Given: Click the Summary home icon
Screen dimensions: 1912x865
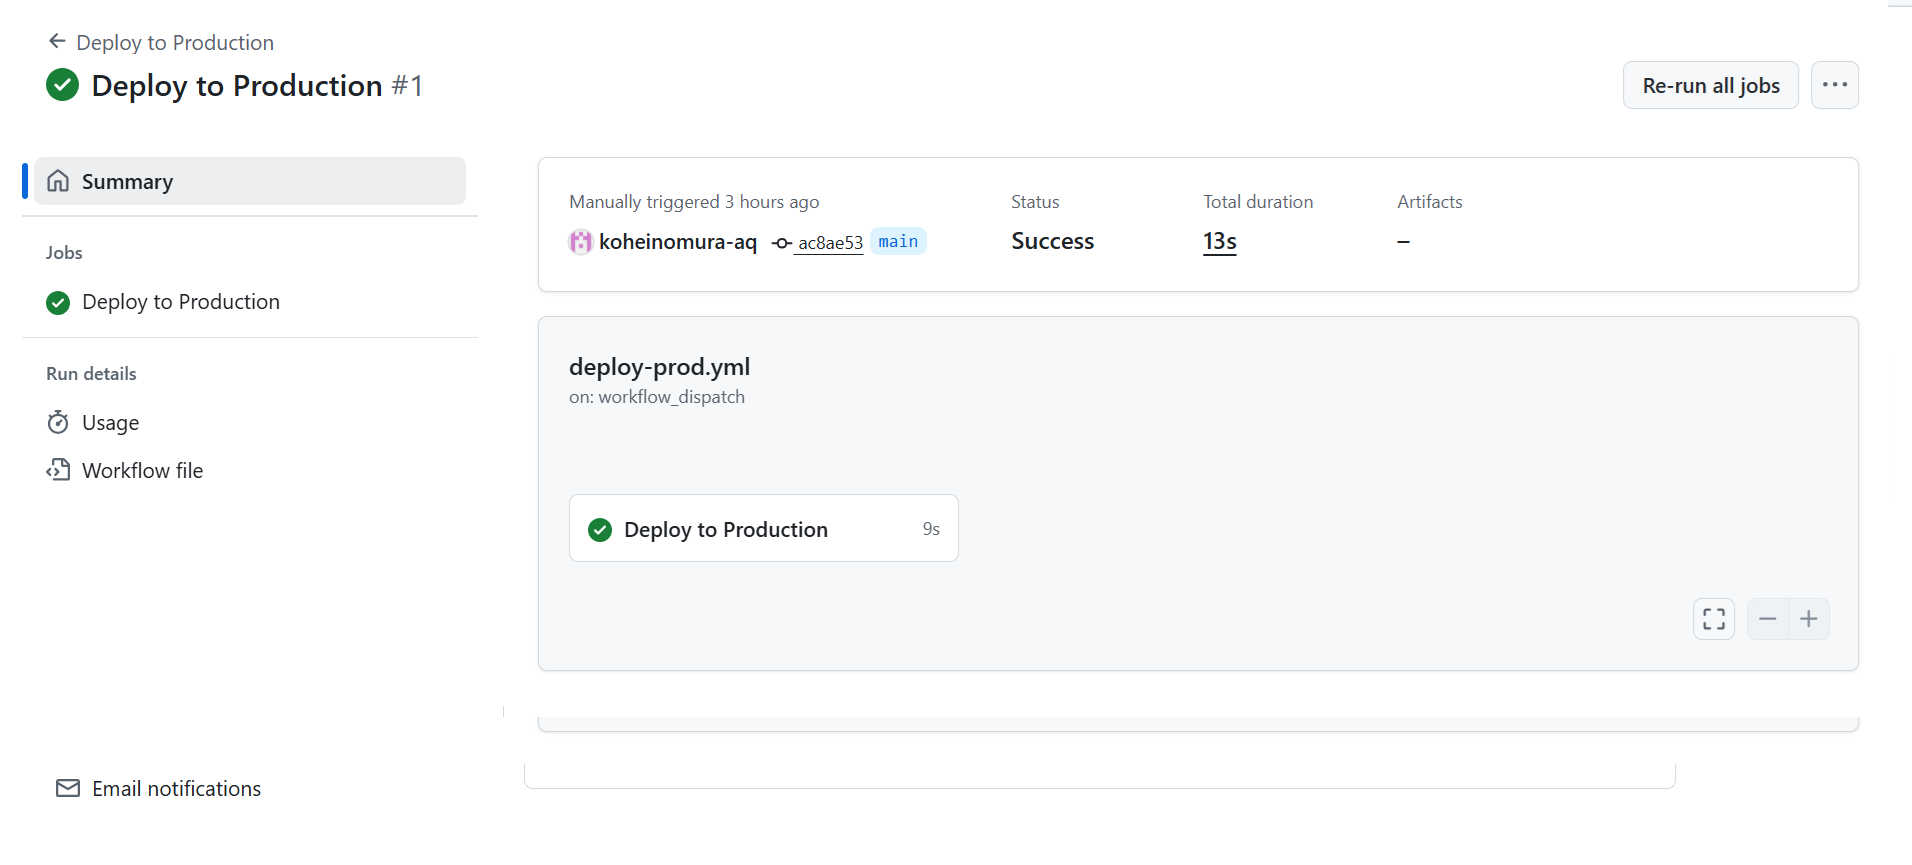Looking at the screenshot, I should (59, 181).
